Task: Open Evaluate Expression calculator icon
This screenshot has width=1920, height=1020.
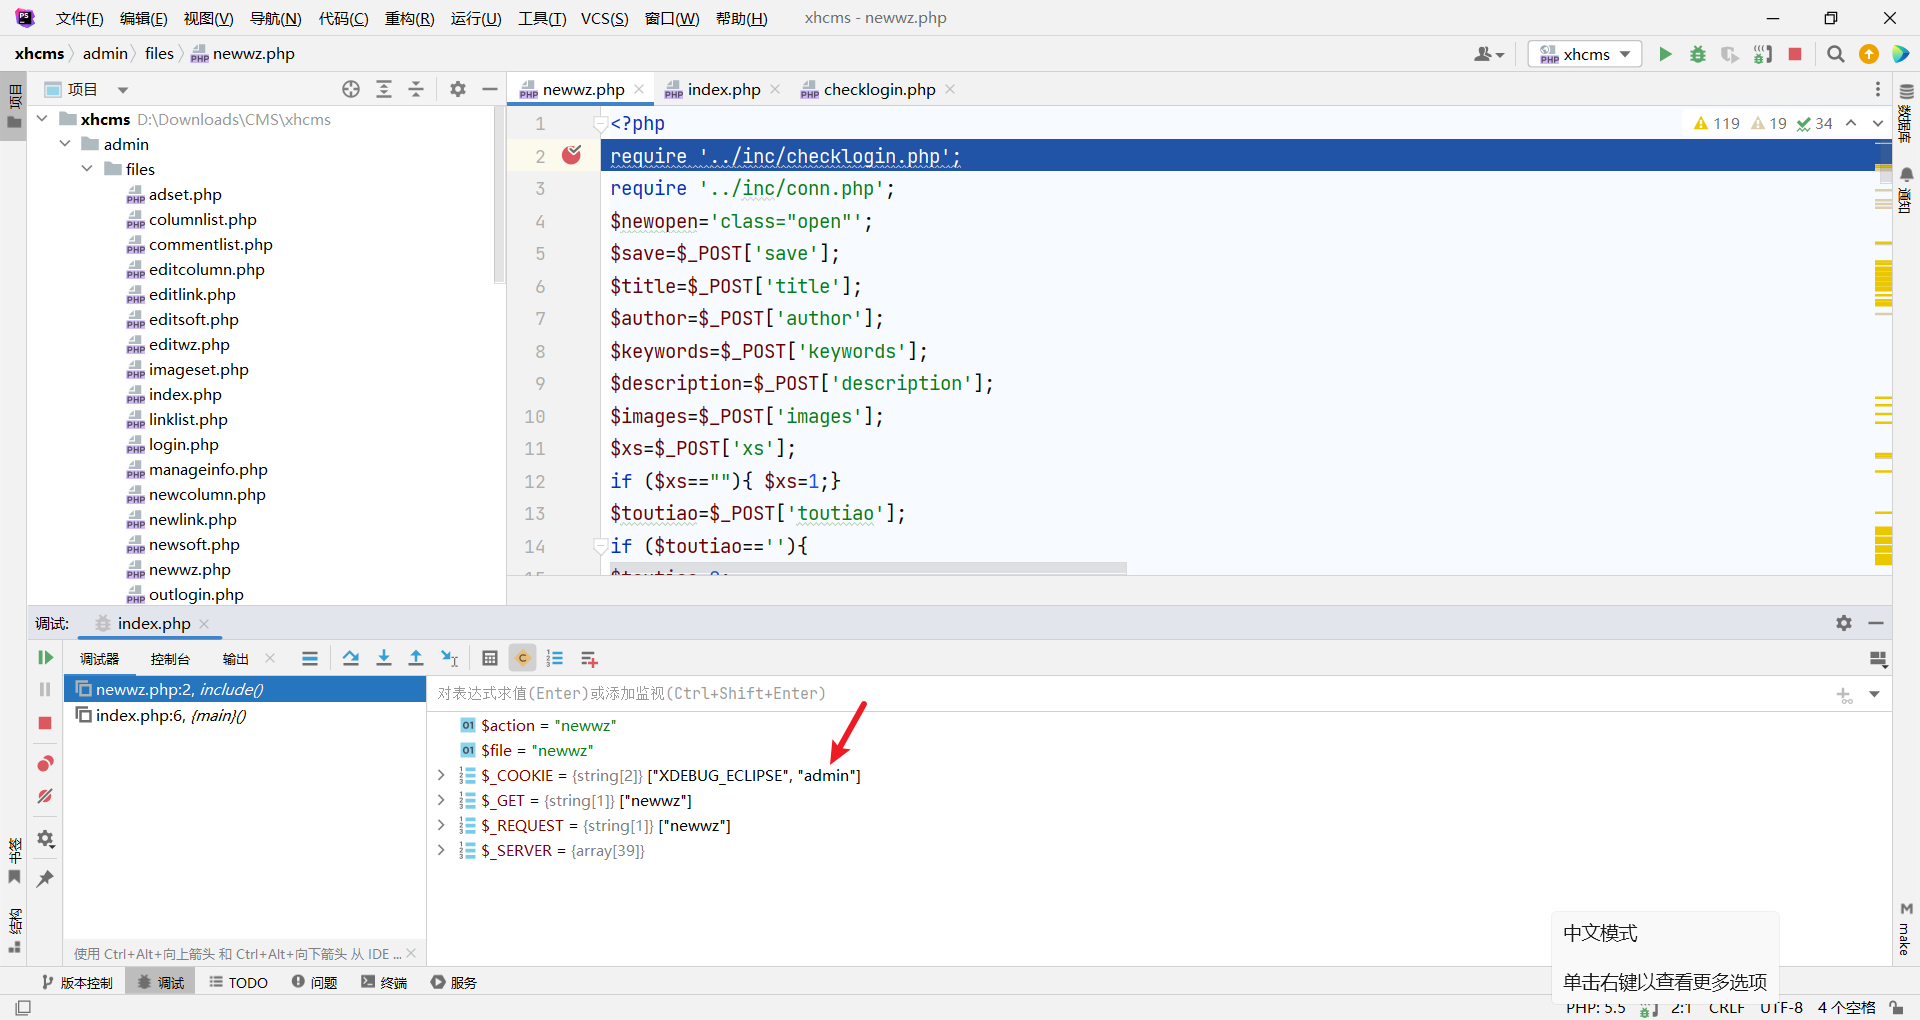Action: point(490,658)
